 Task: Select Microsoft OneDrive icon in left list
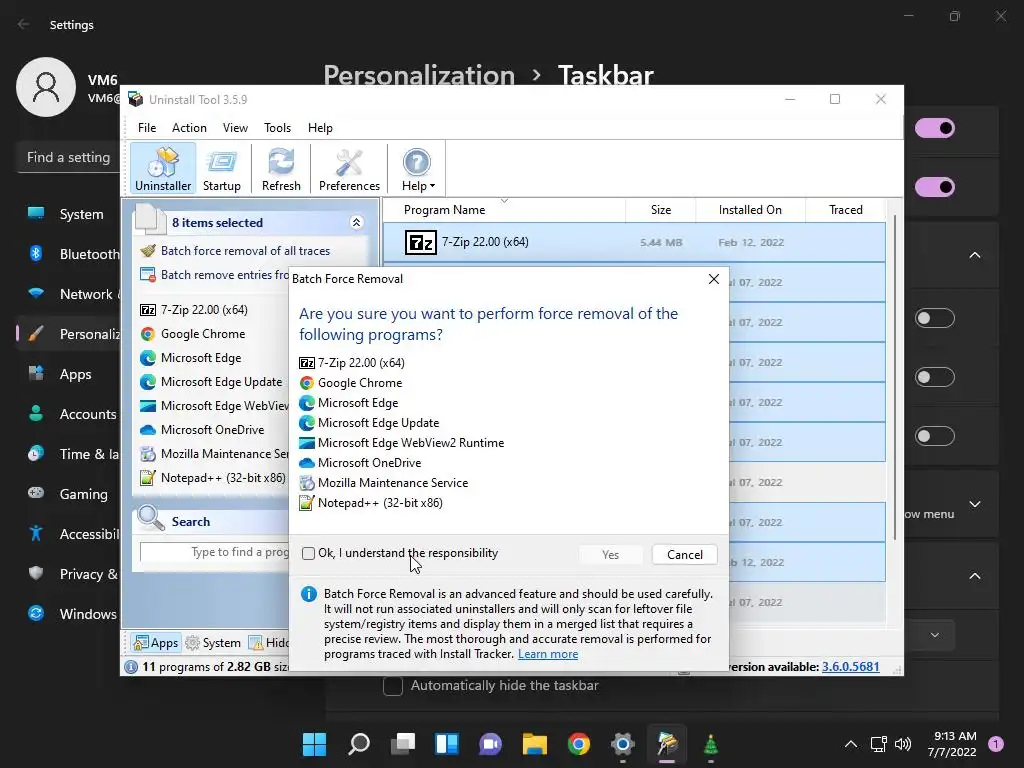[x=148, y=430]
